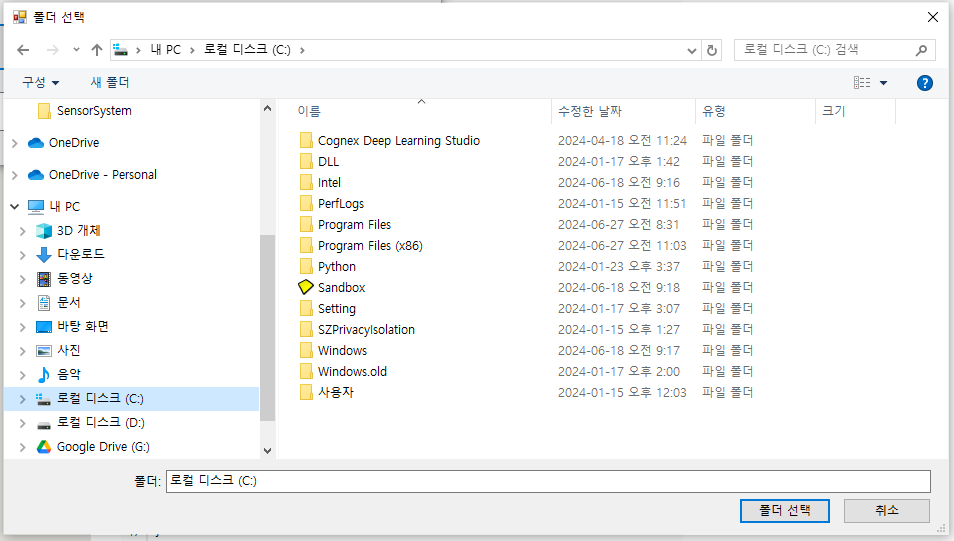Create a new folder with 새 폴더
The height and width of the screenshot is (541, 954).
[110, 82]
